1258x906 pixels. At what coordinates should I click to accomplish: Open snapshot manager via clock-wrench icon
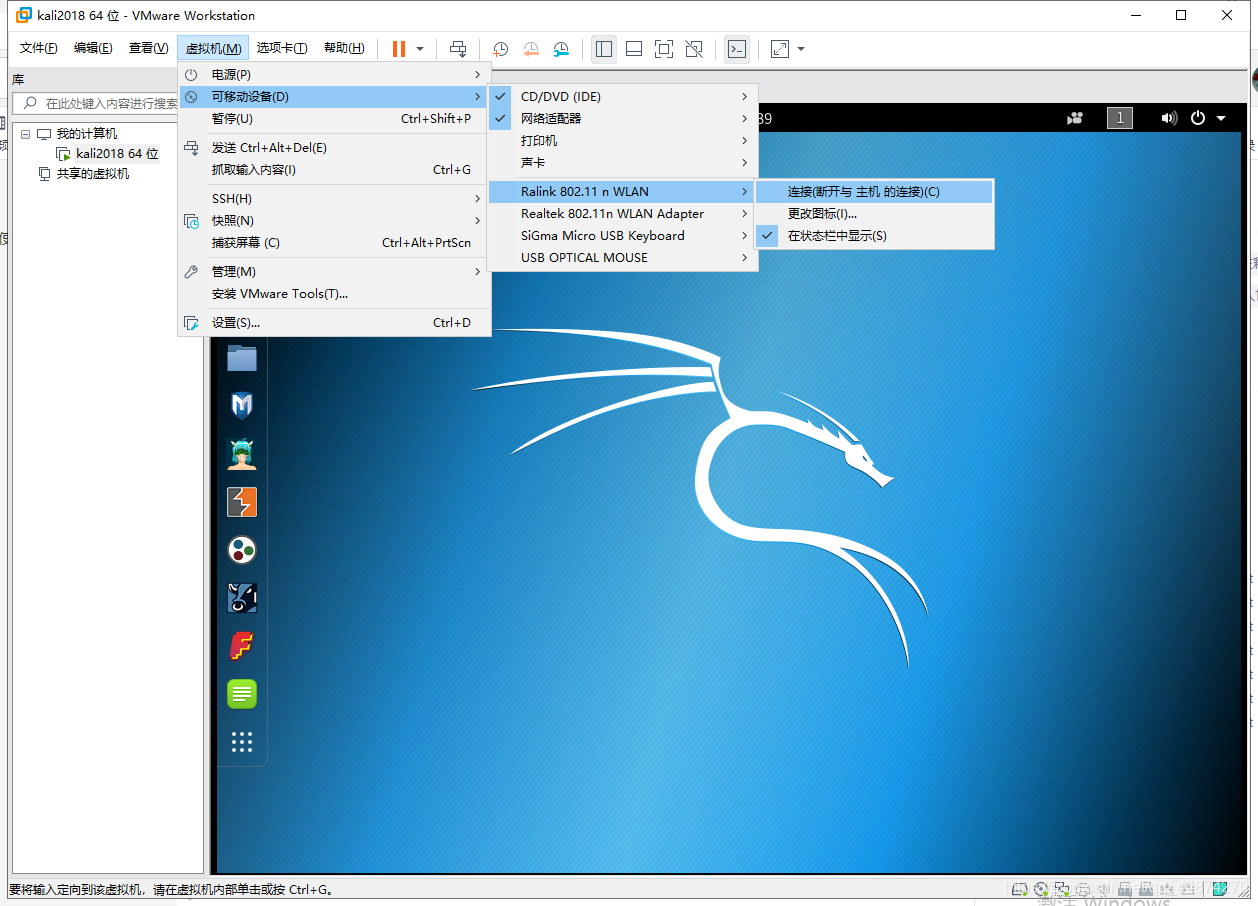562,49
